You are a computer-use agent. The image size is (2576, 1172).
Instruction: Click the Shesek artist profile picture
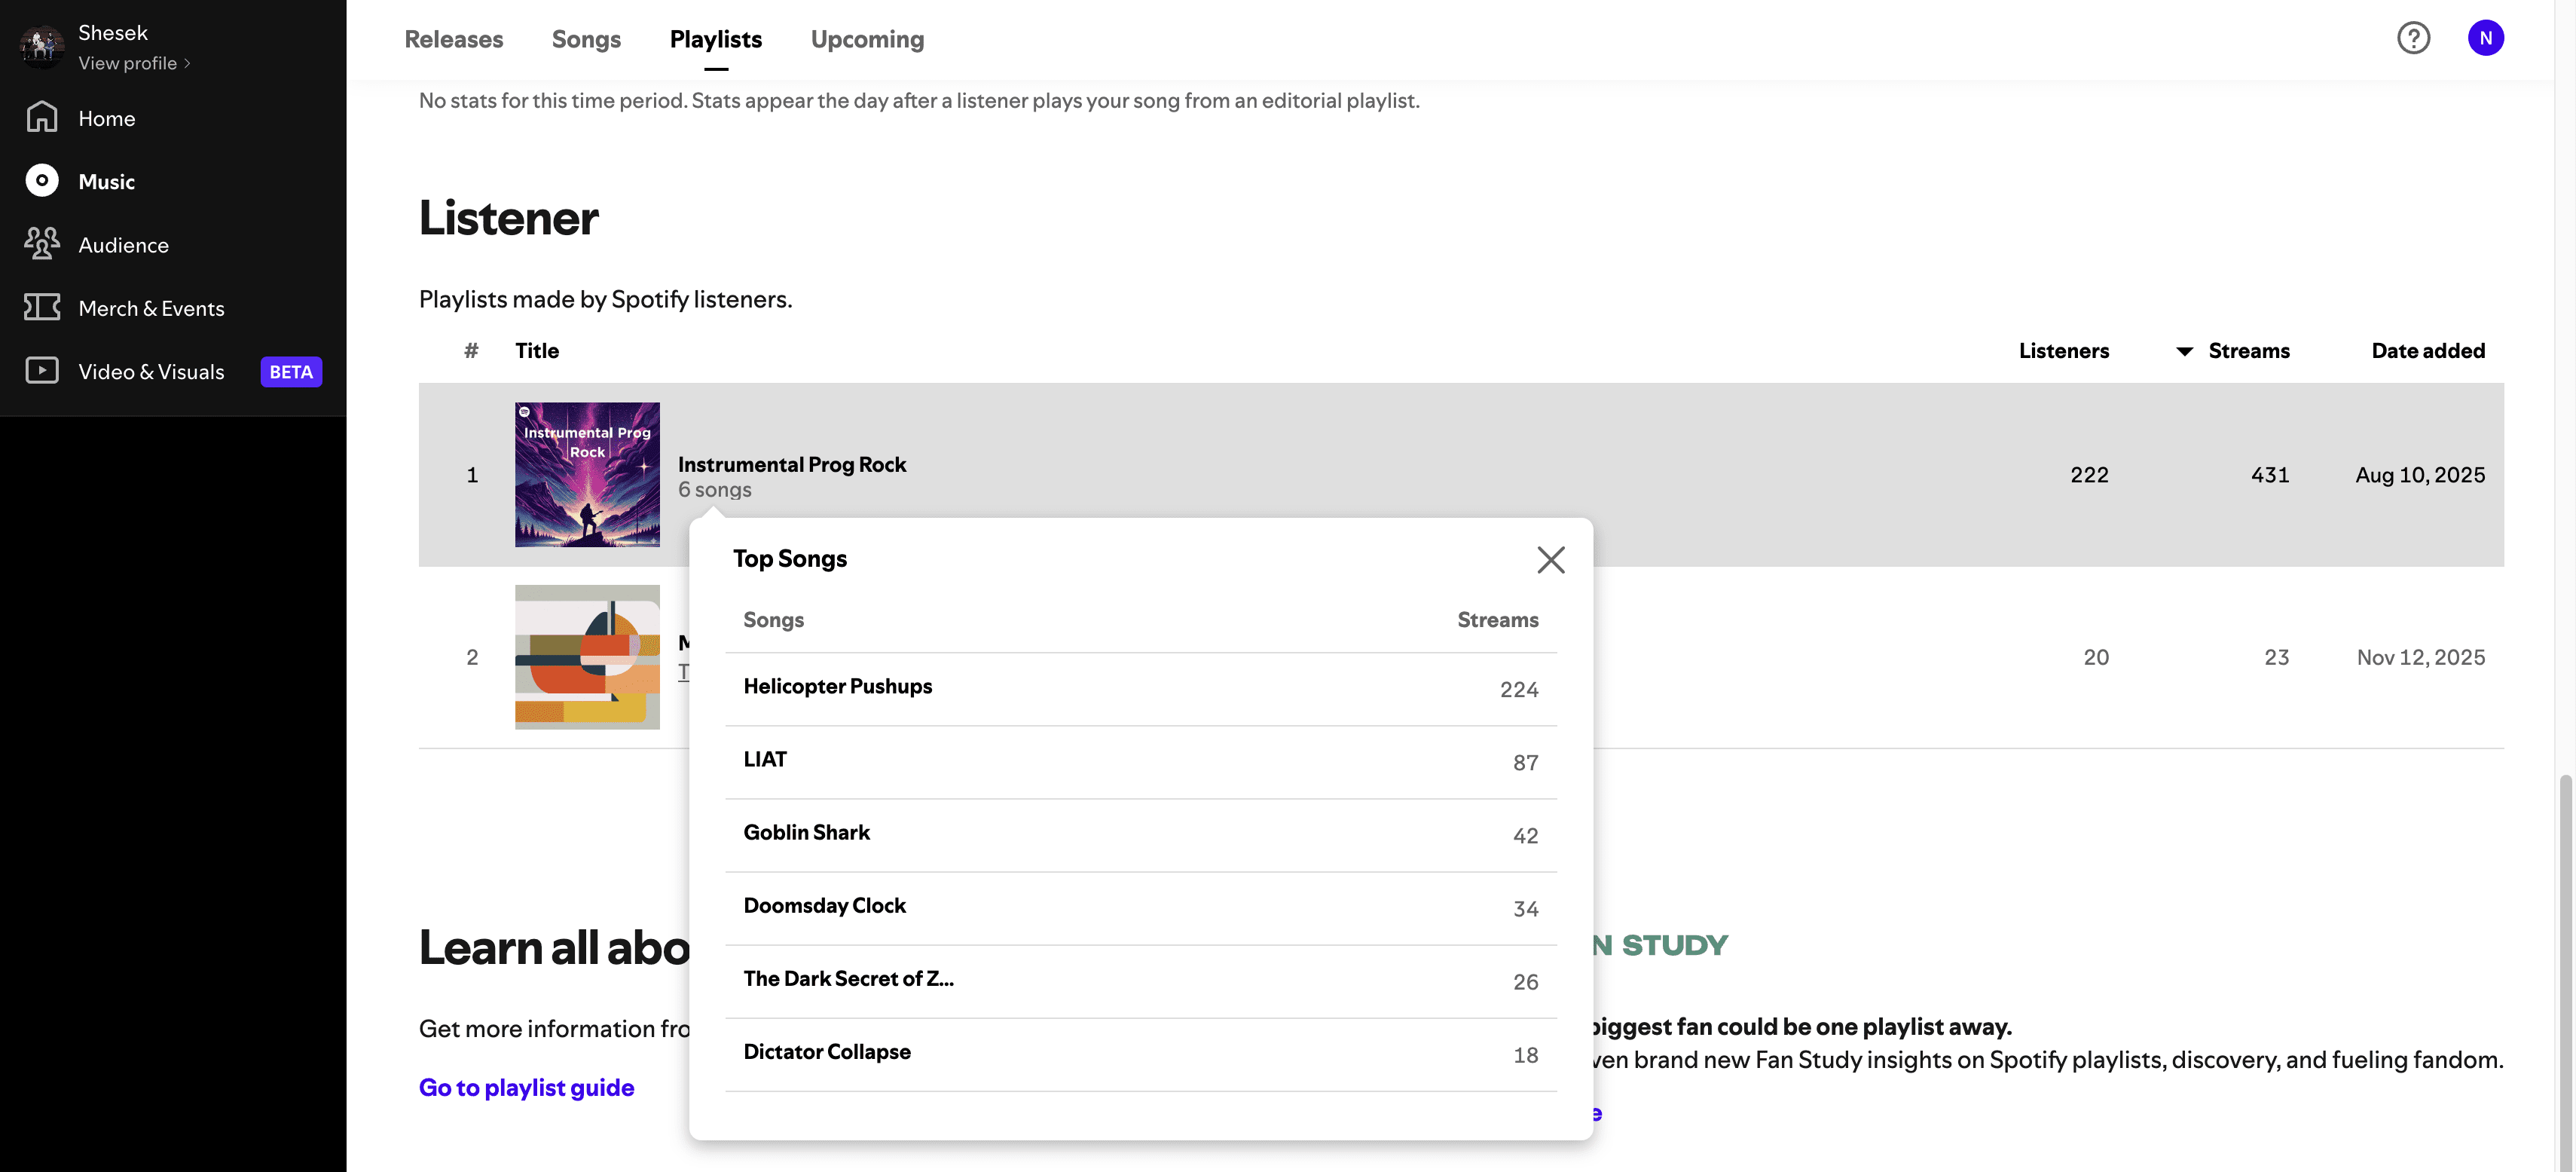click(x=41, y=46)
